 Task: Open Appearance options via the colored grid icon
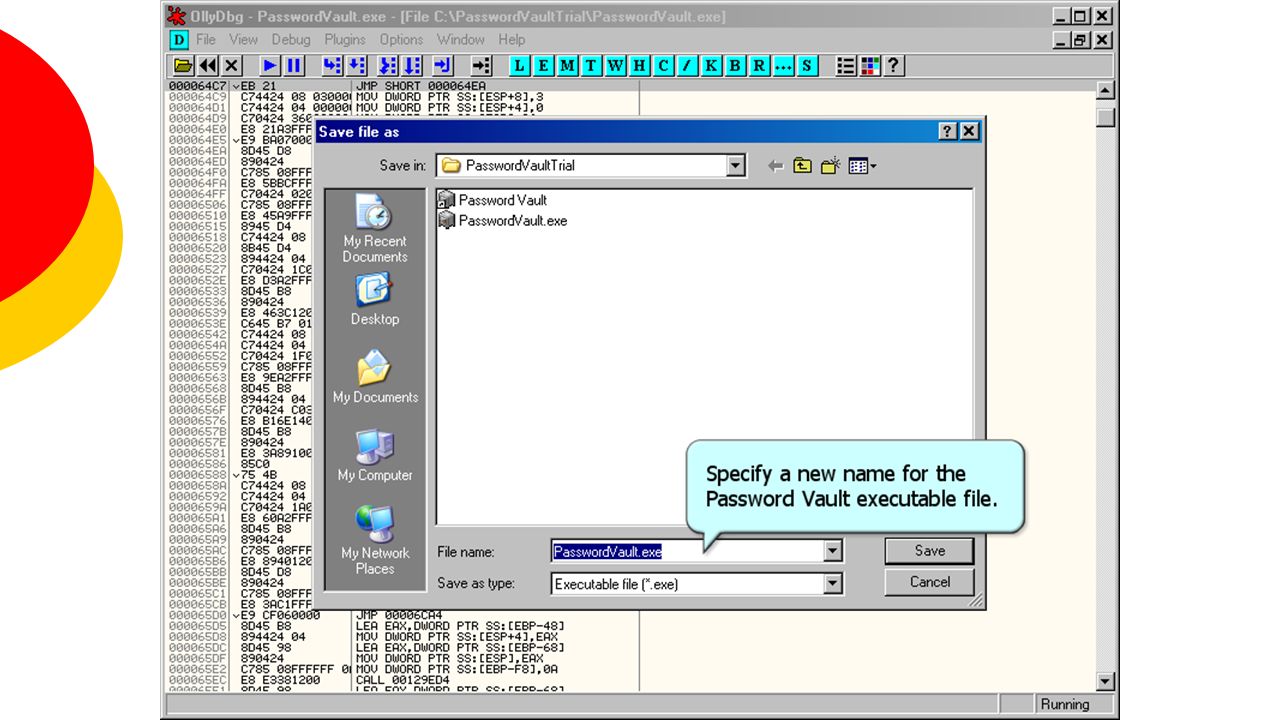coord(870,66)
